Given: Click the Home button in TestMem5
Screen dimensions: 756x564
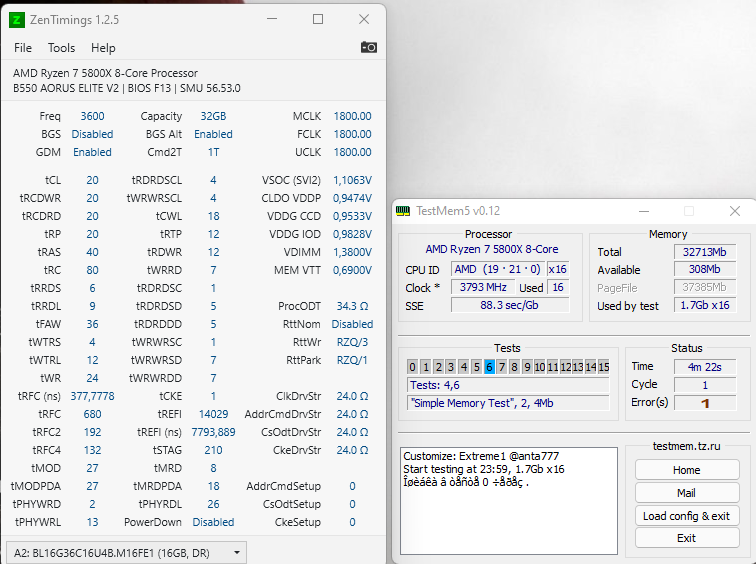Looking at the screenshot, I should (x=687, y=470).
